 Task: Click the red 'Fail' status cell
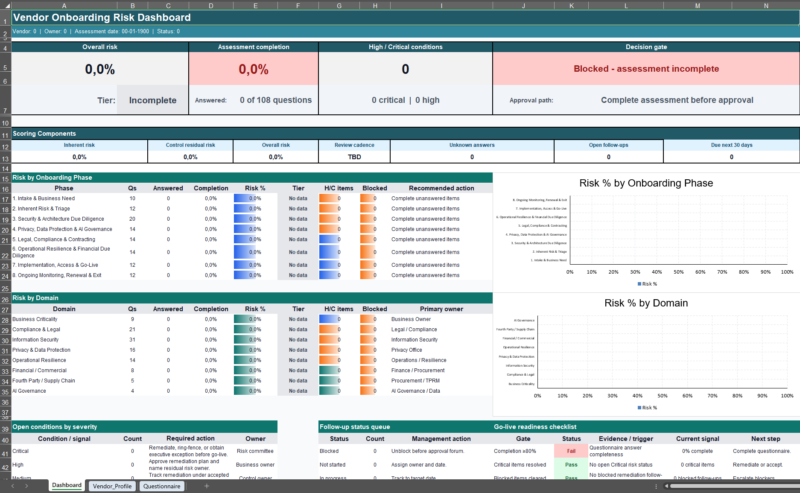point(571,451)
